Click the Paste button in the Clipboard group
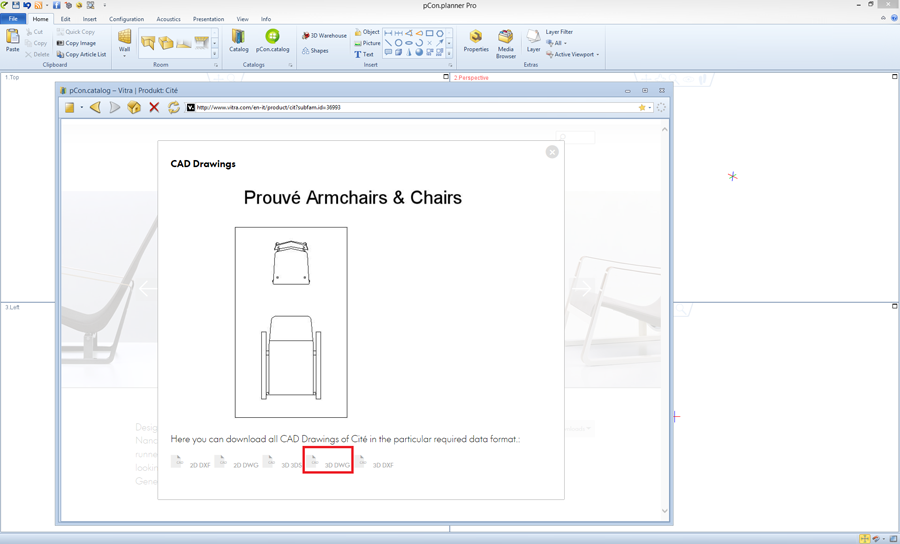 13,41
